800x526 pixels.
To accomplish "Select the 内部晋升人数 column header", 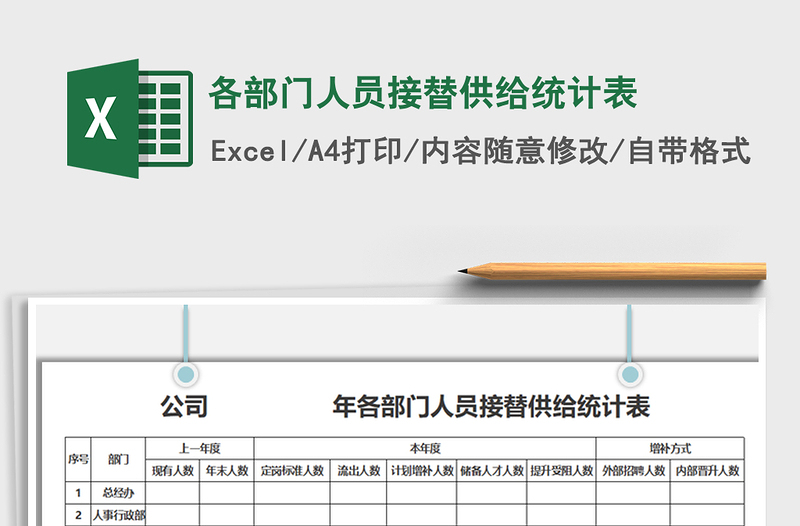I will 707,470.
